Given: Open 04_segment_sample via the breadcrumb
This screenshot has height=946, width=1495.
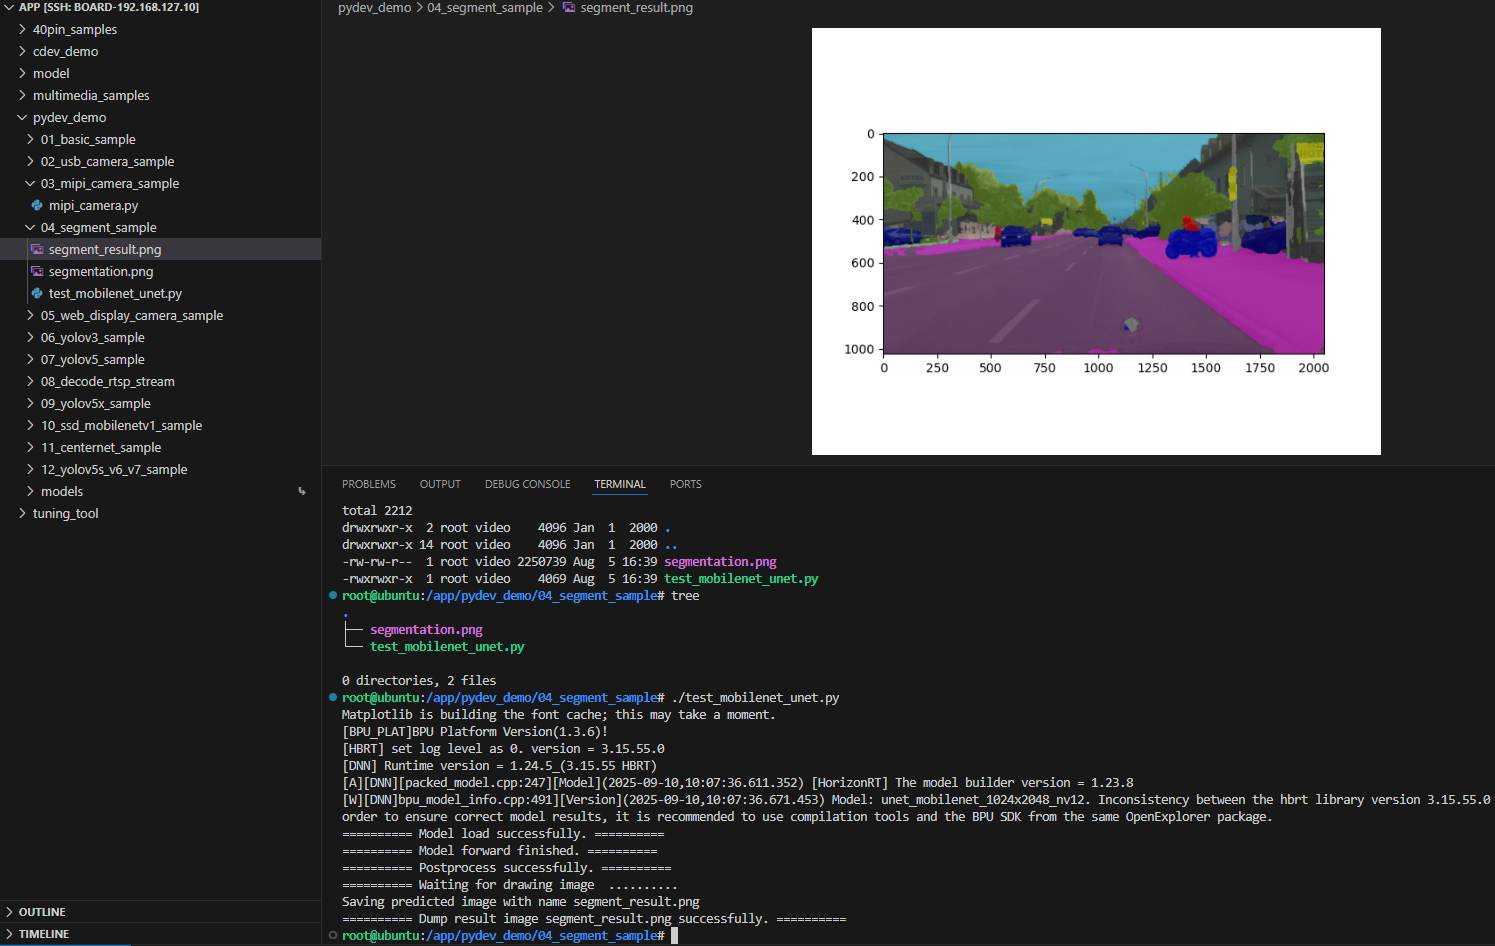Looking at the screenshot, I should (x=485, y=8).
